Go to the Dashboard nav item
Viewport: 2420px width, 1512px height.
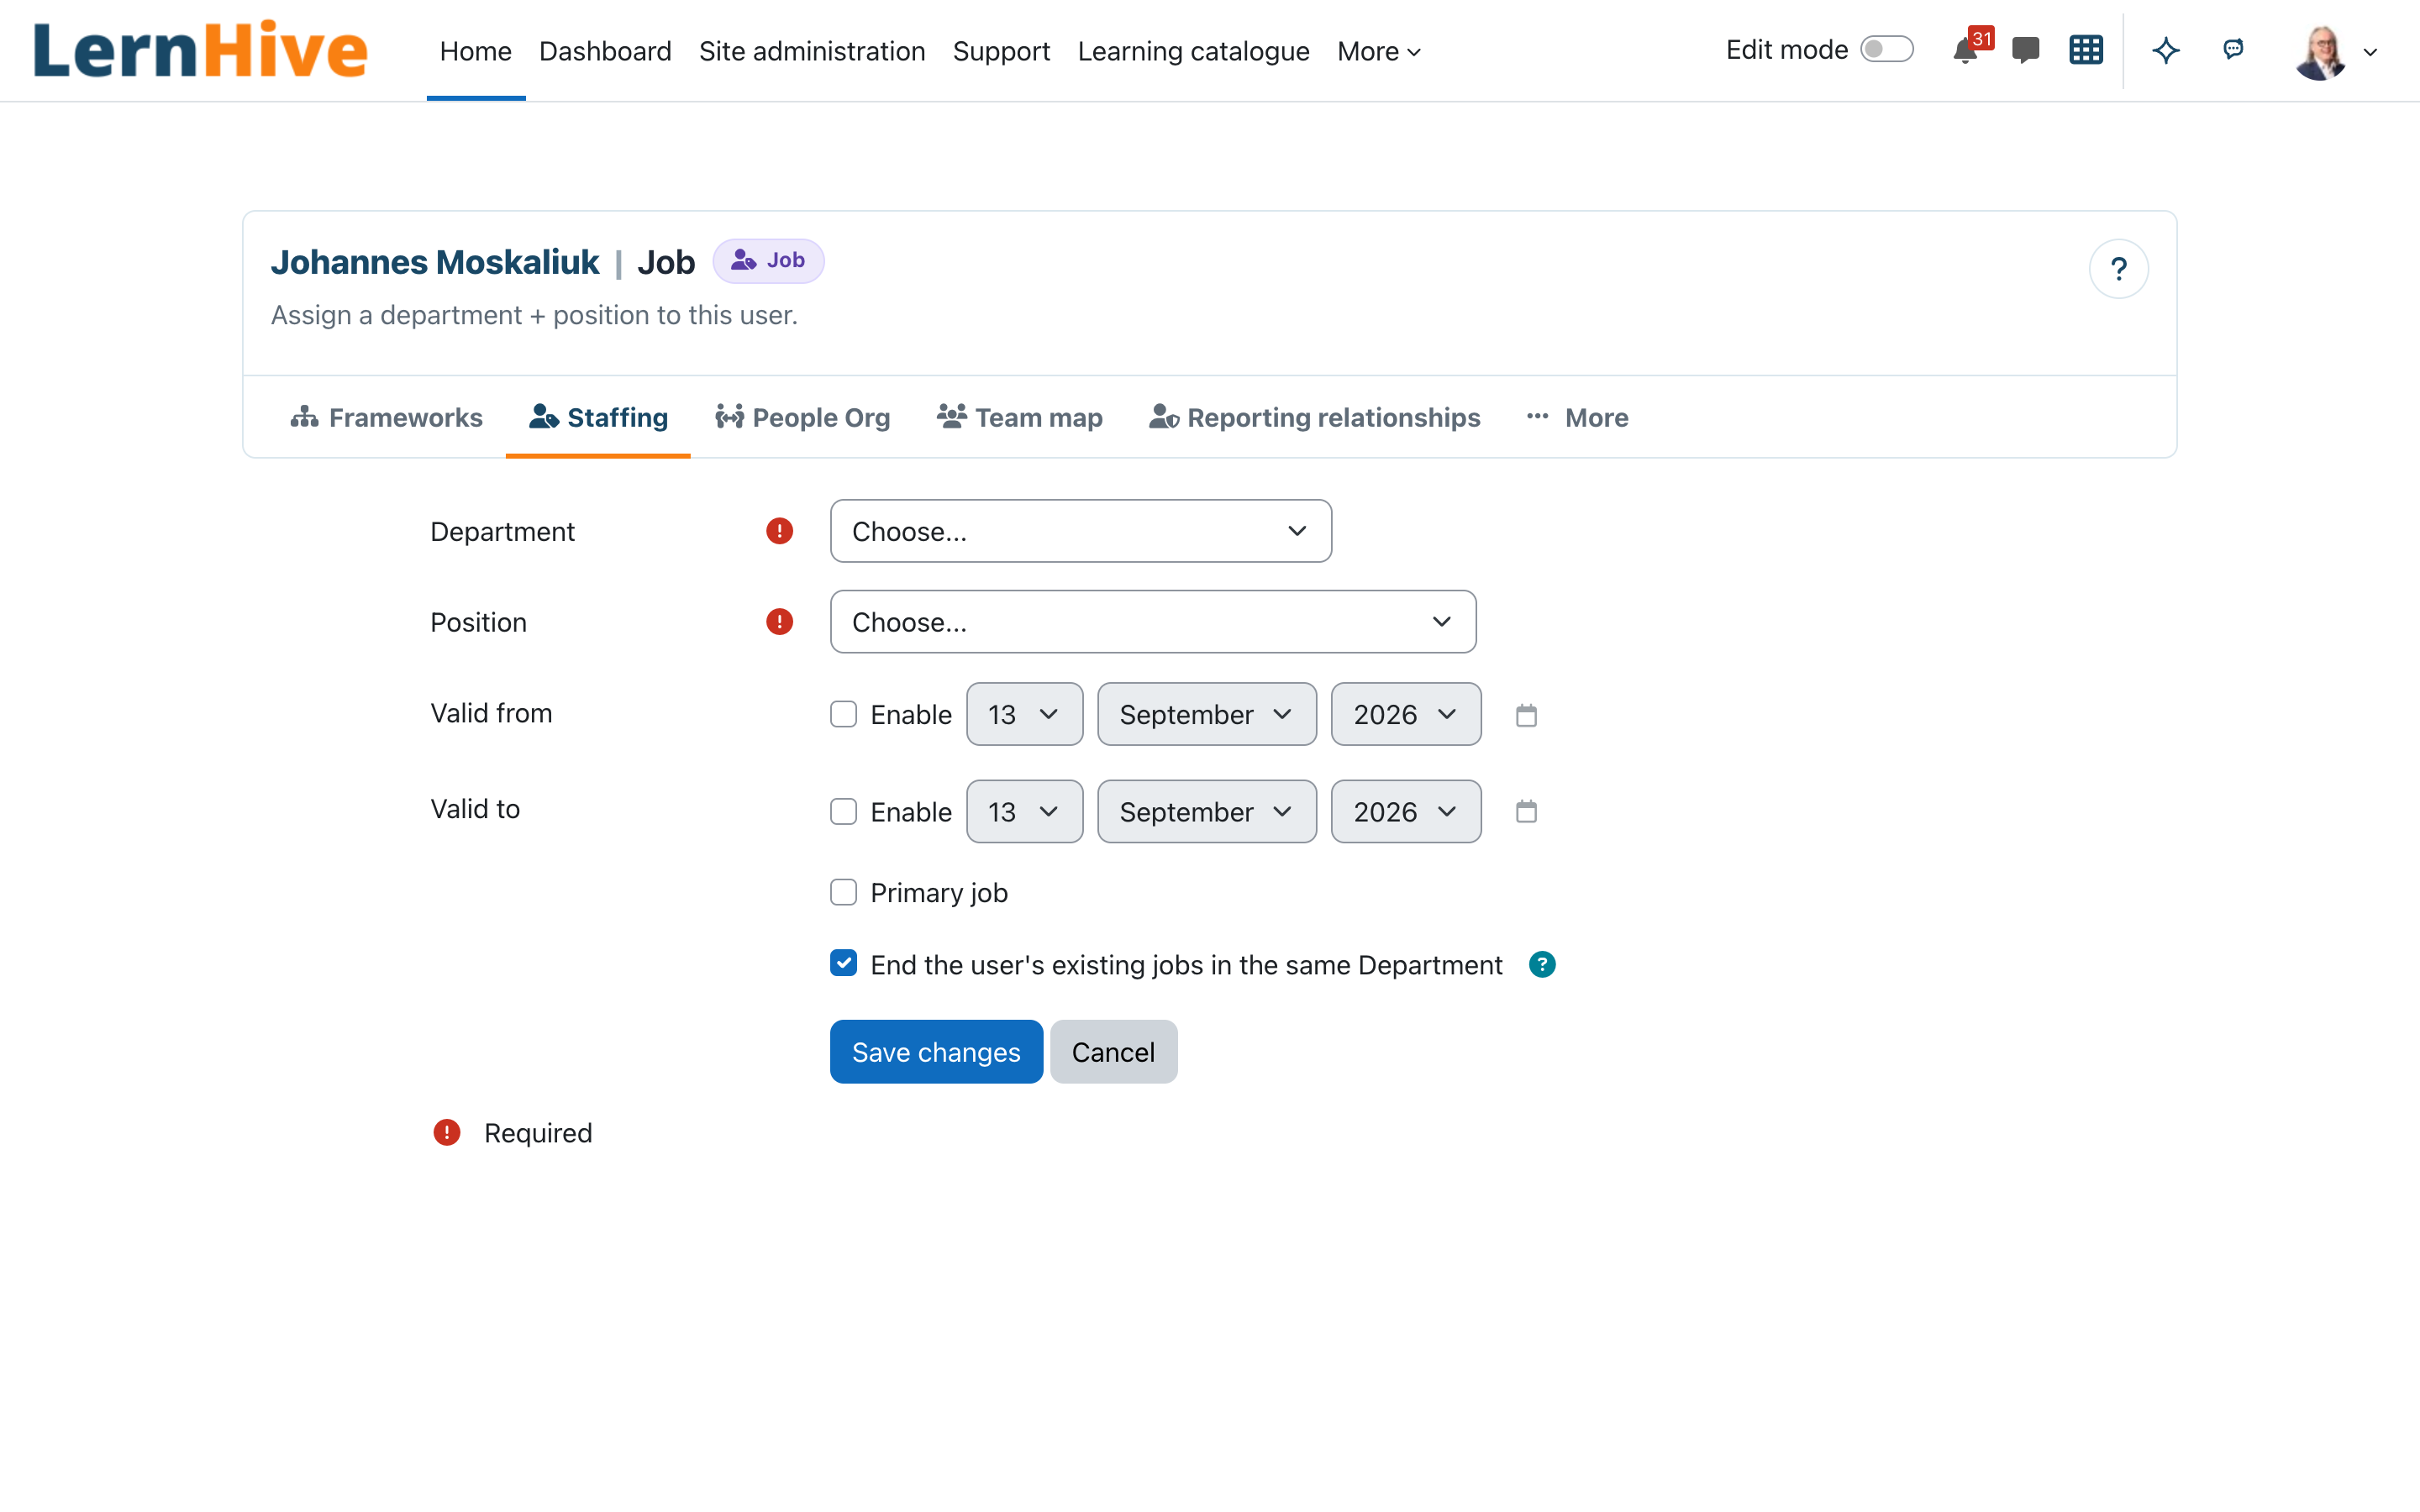(x=605, y=51)
